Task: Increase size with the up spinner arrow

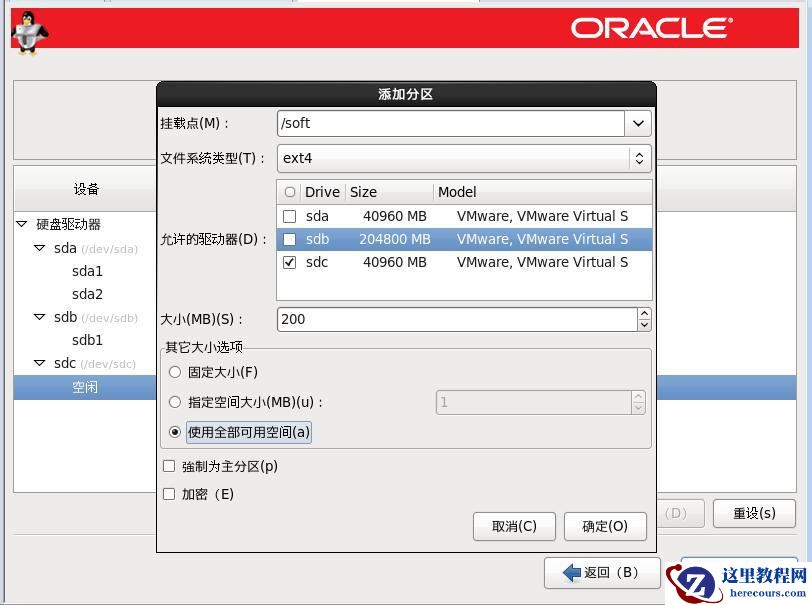Action: pyautogui.click(x=644, y=313)
